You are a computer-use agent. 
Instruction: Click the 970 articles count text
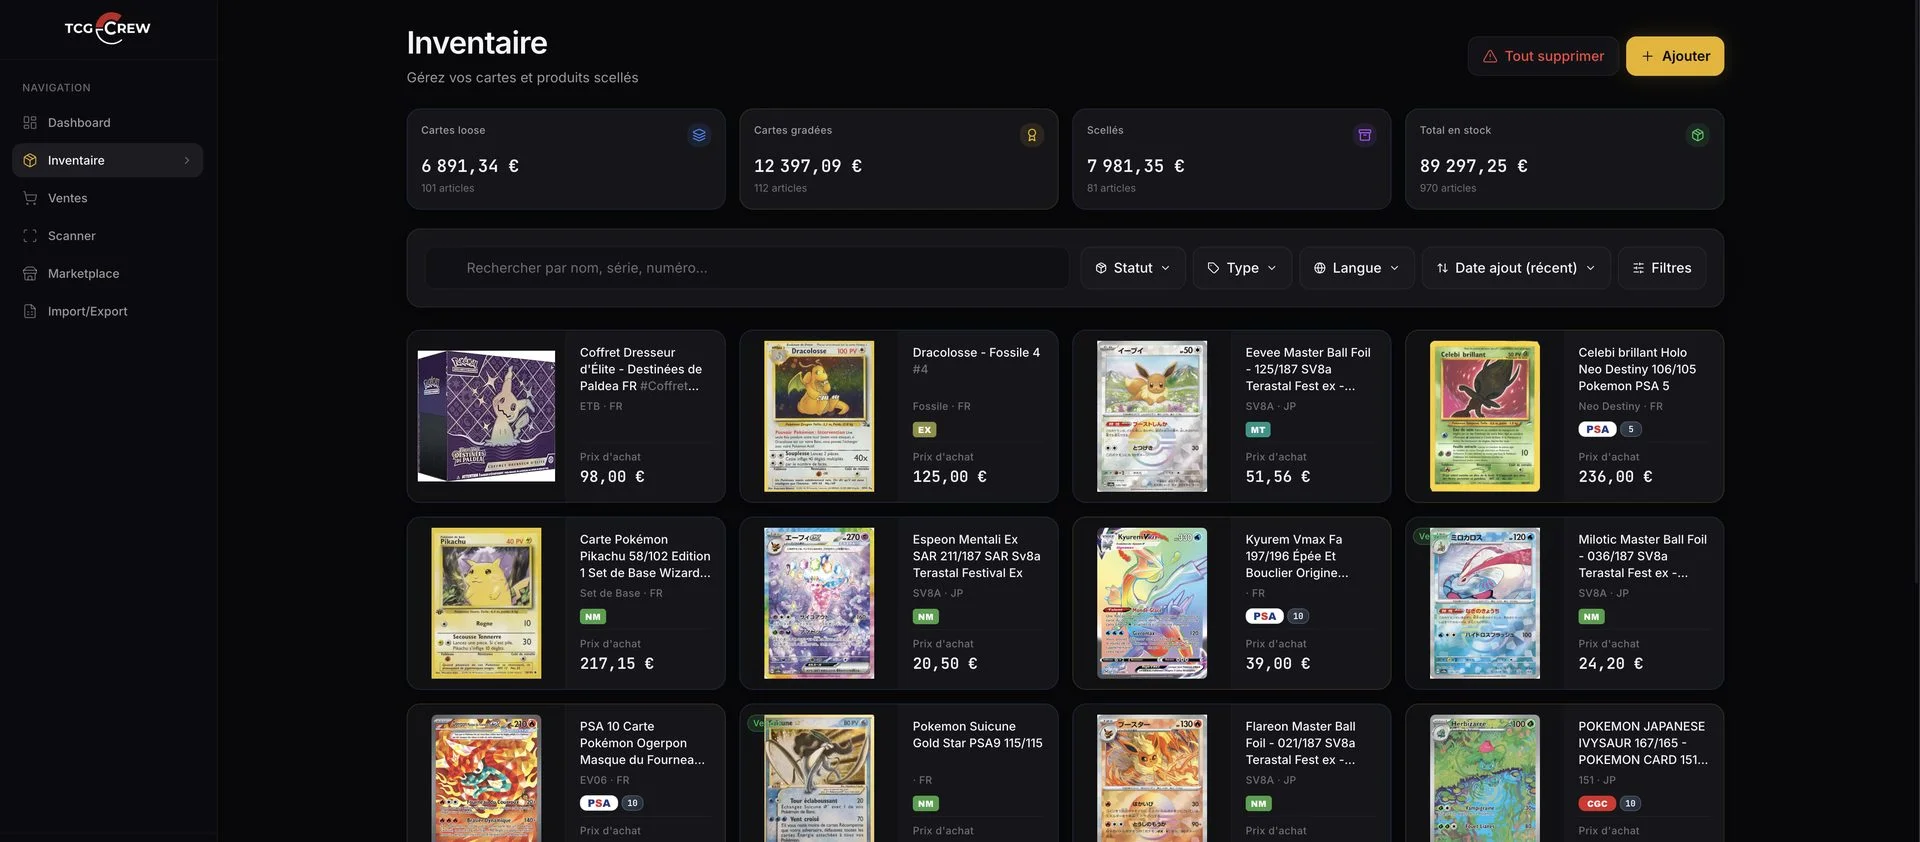click(x=1448, y=188)
